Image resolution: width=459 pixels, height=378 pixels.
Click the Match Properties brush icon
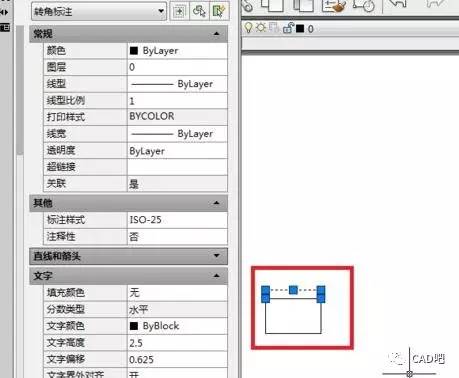[x=334, y=6]
